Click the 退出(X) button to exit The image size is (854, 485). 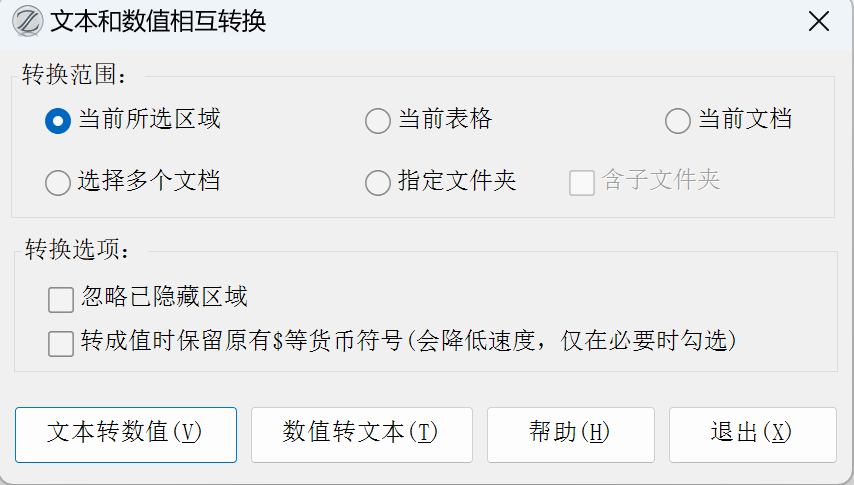752,434
